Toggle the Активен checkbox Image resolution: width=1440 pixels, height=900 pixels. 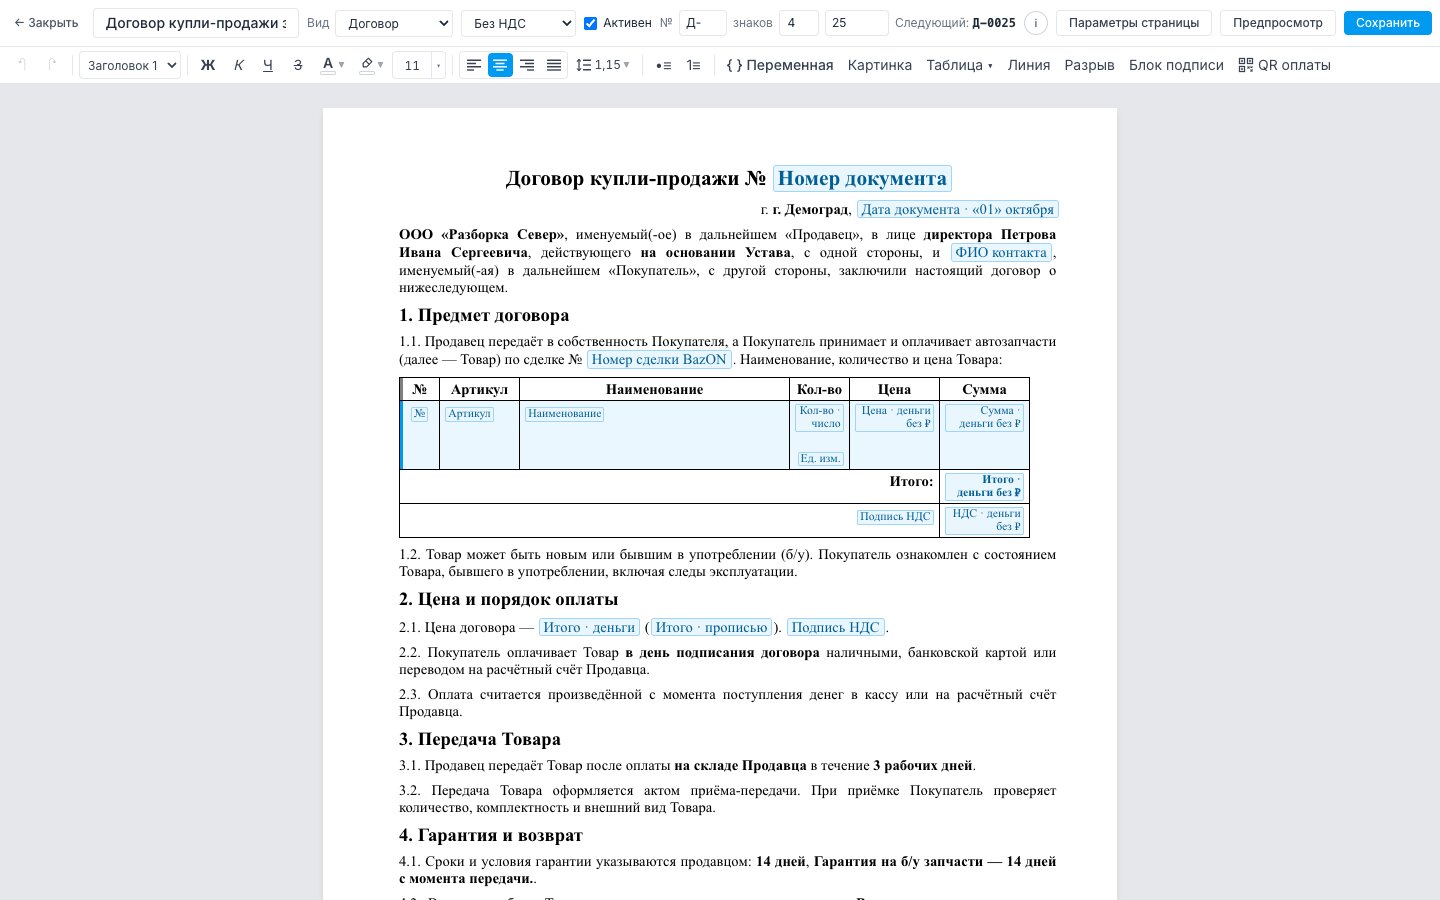tap(590, 23)
